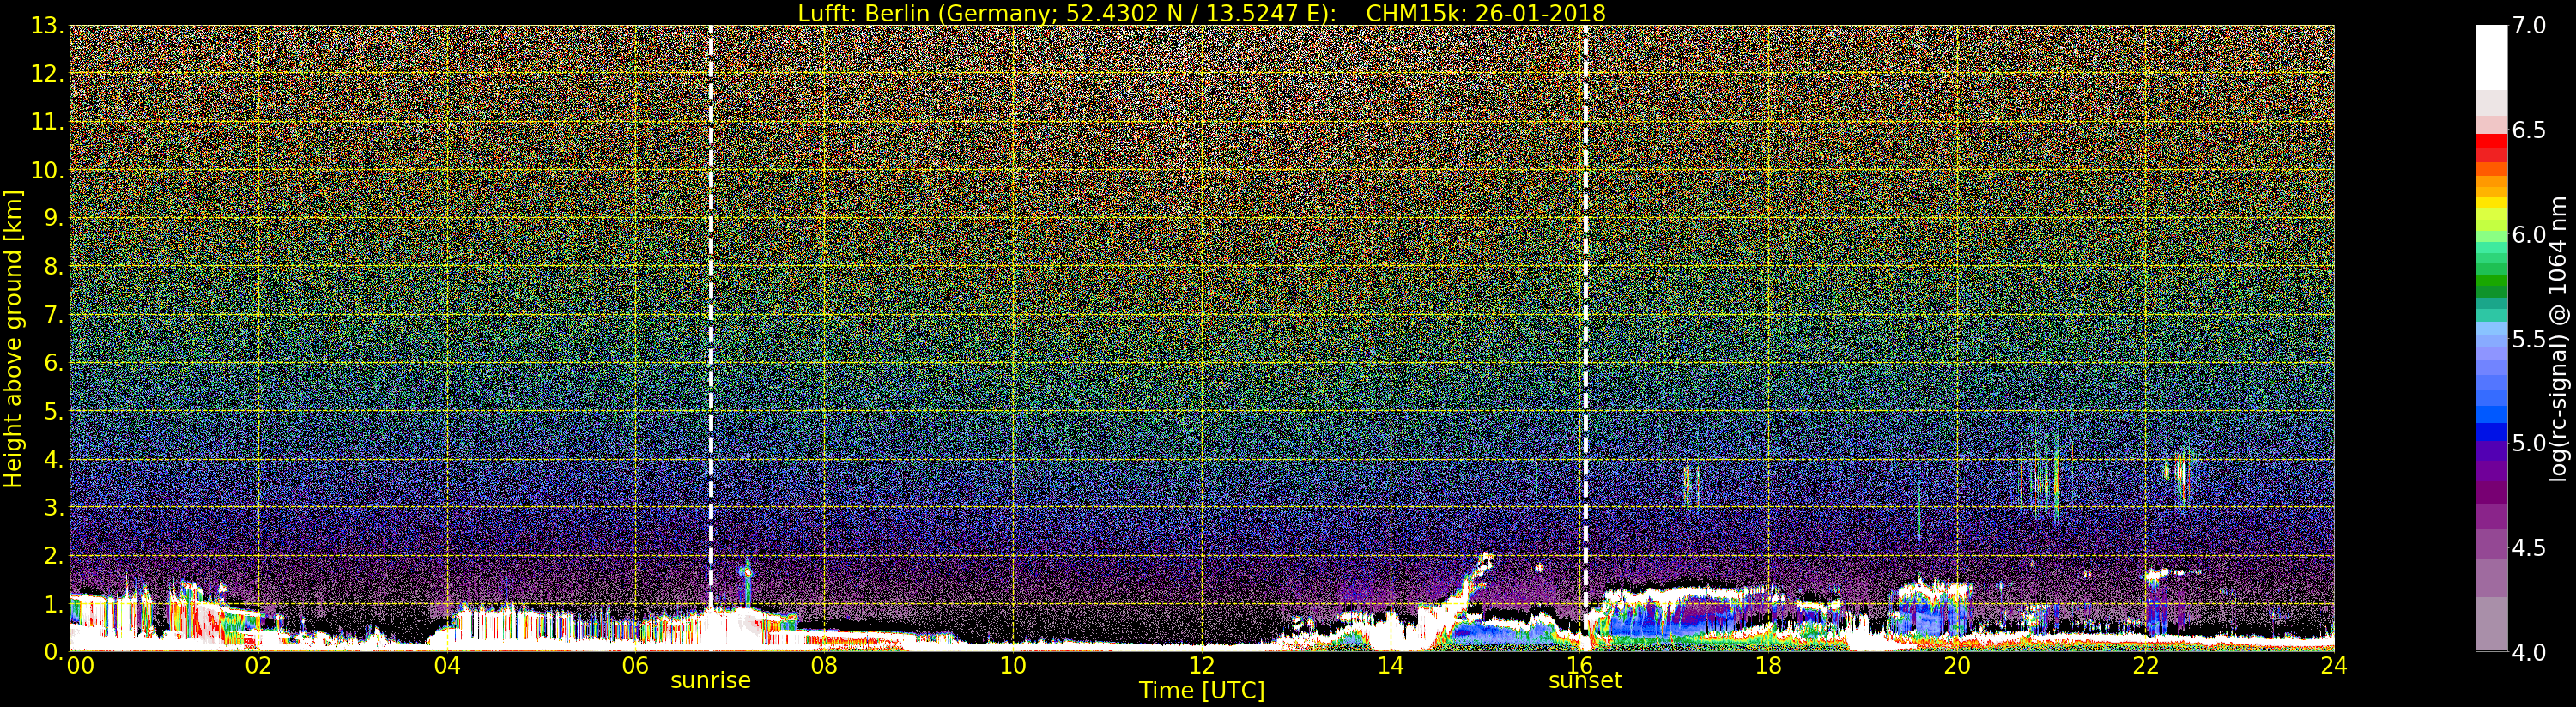Click the colorbar label 'log(rc-signal) @ 1064 nm'
Viewport: 2576px width, 707px height.
(x=2559, y=338)
